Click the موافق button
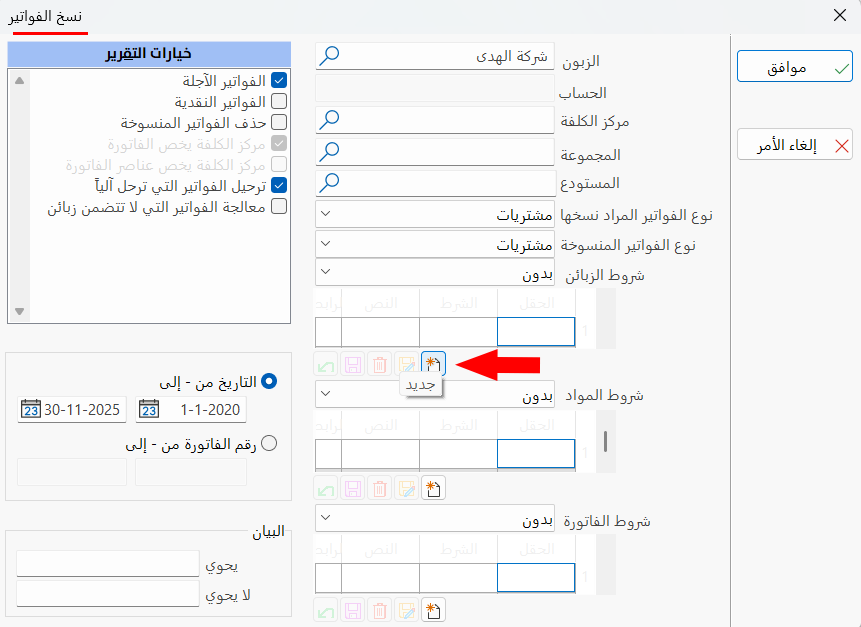Viewport: 861px width, 627px height. coord(794,66)
